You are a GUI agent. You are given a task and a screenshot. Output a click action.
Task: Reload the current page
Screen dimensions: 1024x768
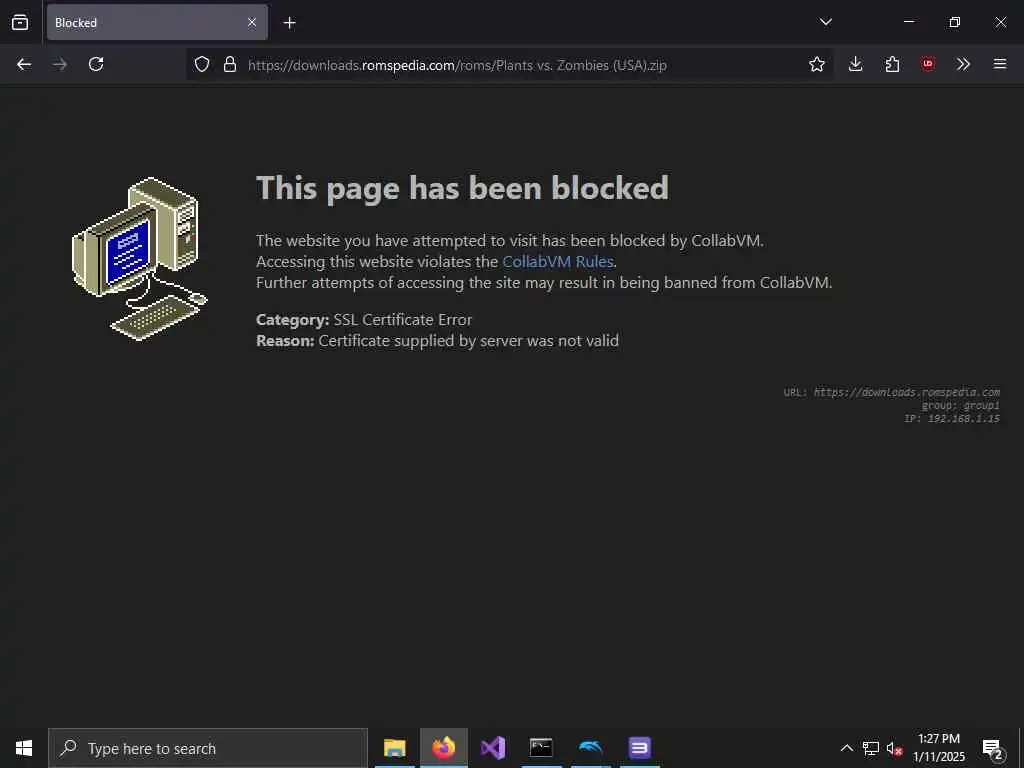click(x=96, y=64)
